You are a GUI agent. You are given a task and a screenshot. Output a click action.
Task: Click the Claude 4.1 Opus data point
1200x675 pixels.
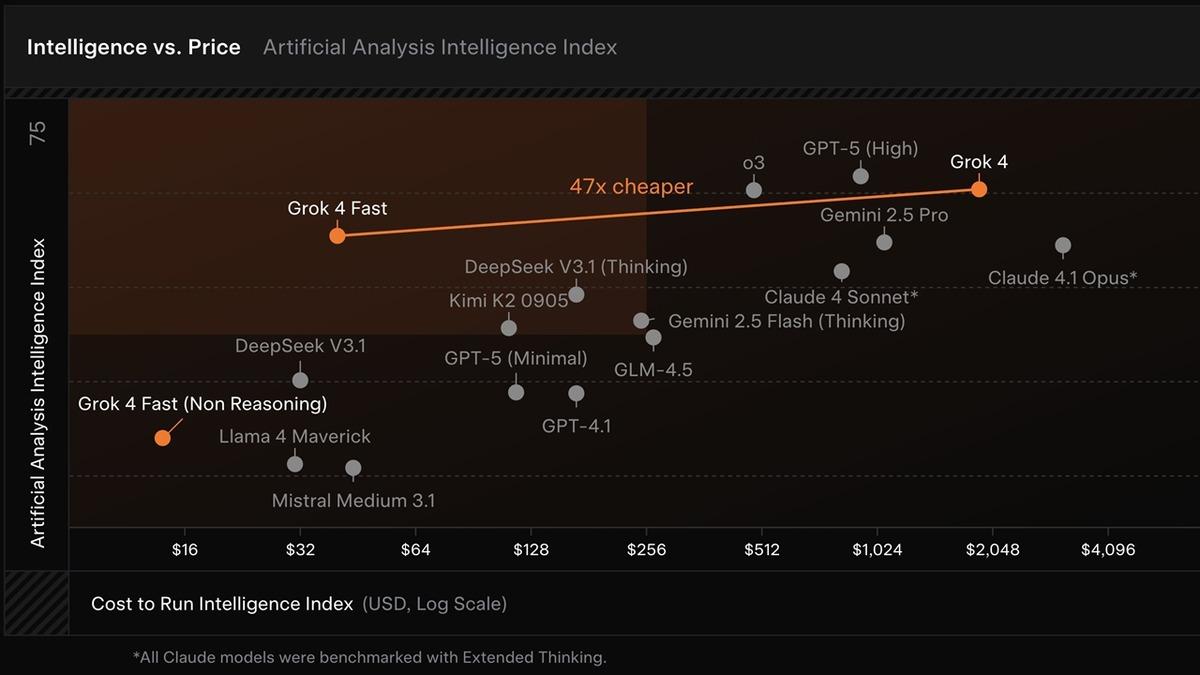tap(1063, 245)
